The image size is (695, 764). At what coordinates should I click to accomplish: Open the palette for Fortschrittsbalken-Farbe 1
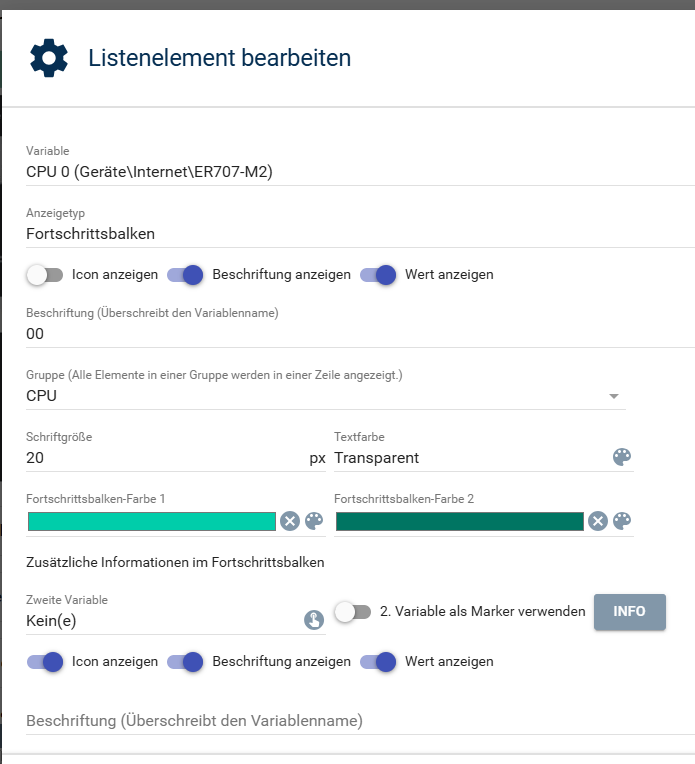click(314, 521)
